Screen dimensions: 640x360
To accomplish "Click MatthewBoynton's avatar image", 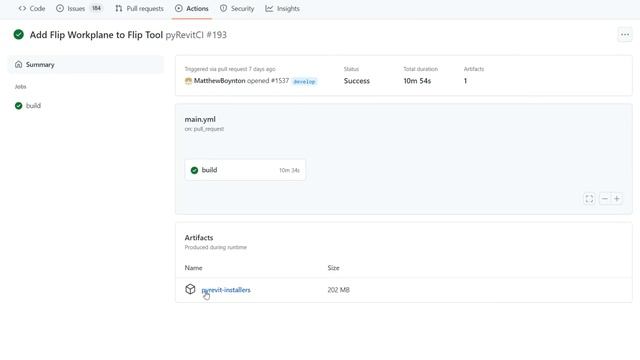I will [188, 81].
